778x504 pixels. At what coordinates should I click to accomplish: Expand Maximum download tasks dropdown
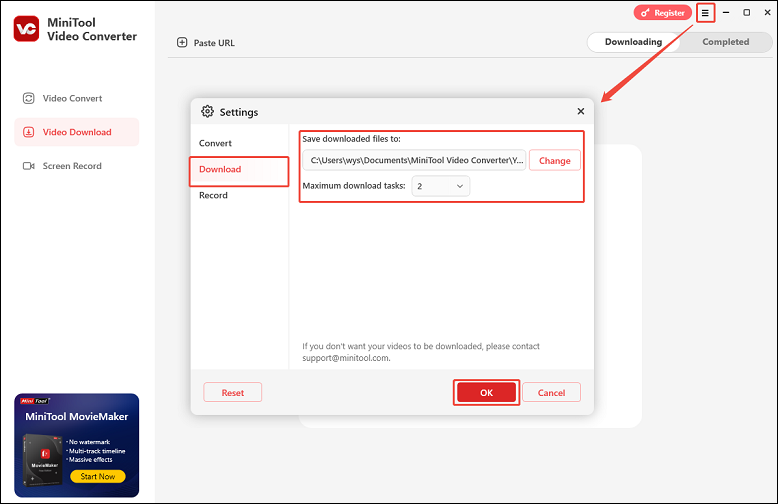coord(441,186)
